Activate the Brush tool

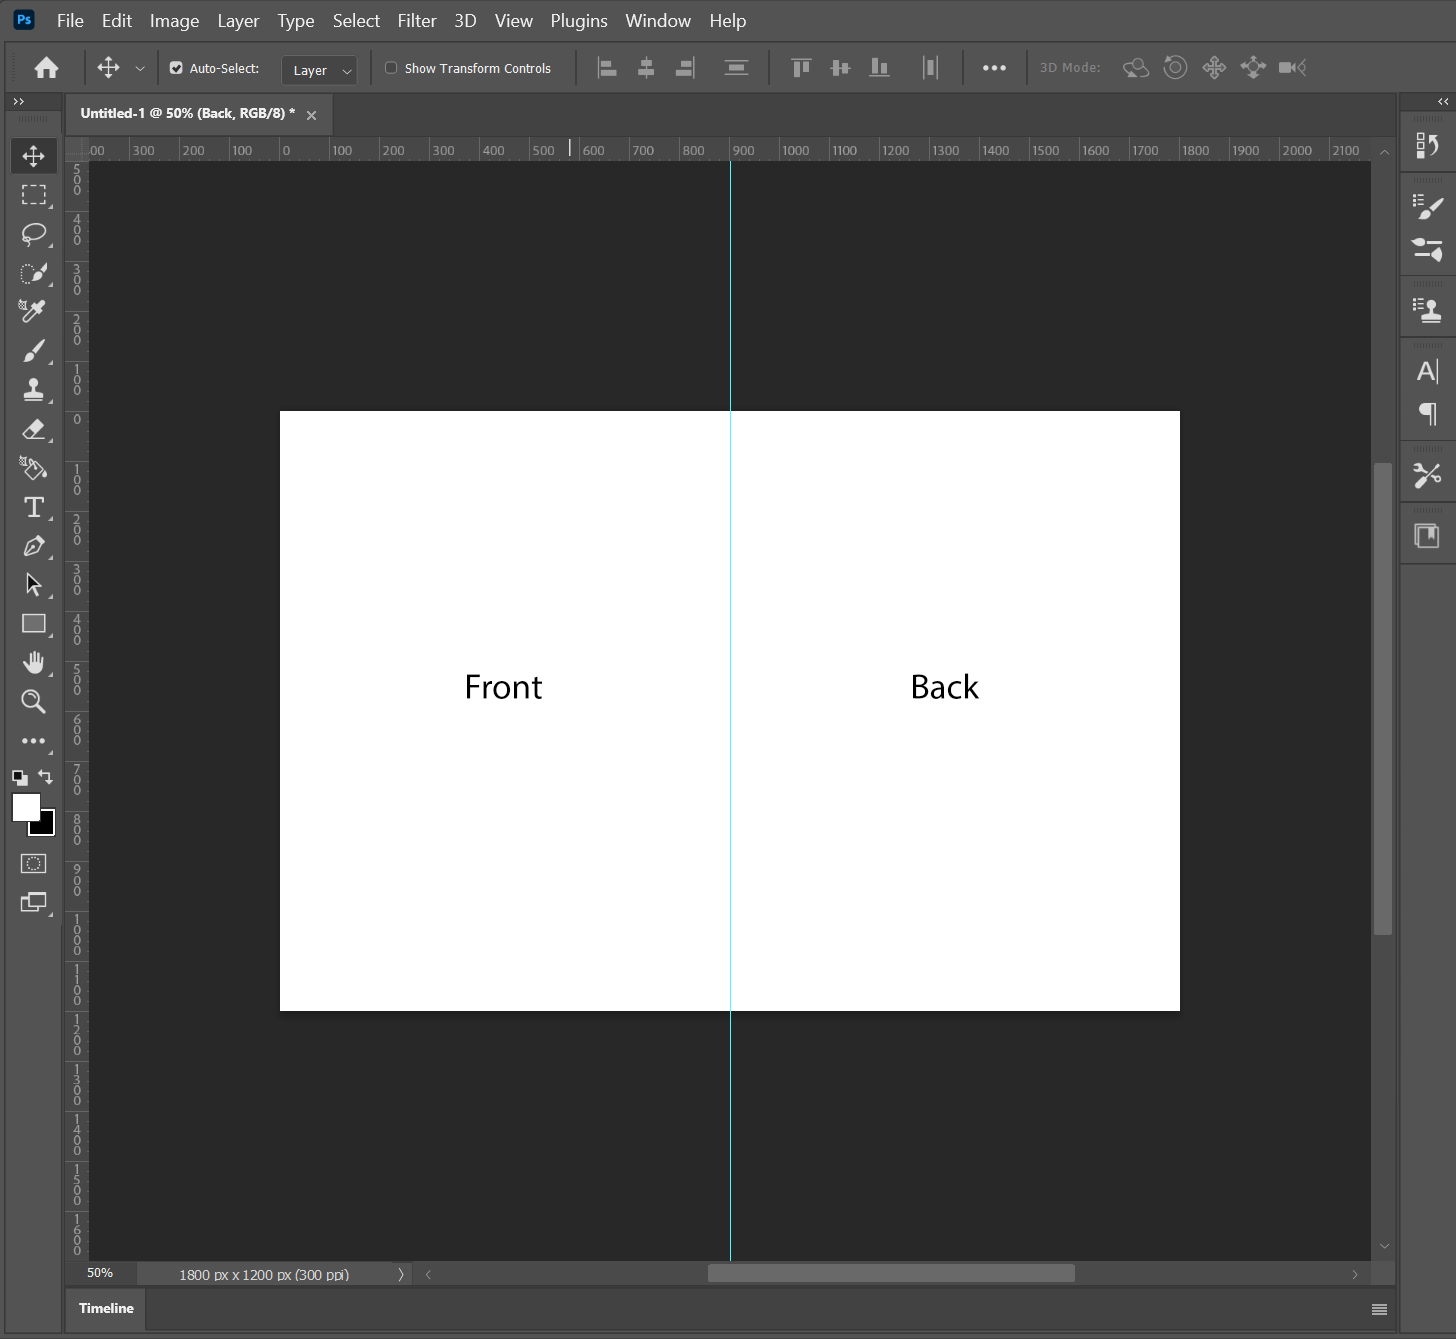(x=33, y=351)
